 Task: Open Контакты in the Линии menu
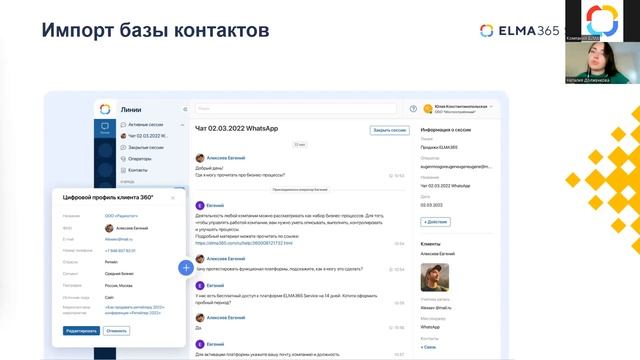tap(138, 170)
